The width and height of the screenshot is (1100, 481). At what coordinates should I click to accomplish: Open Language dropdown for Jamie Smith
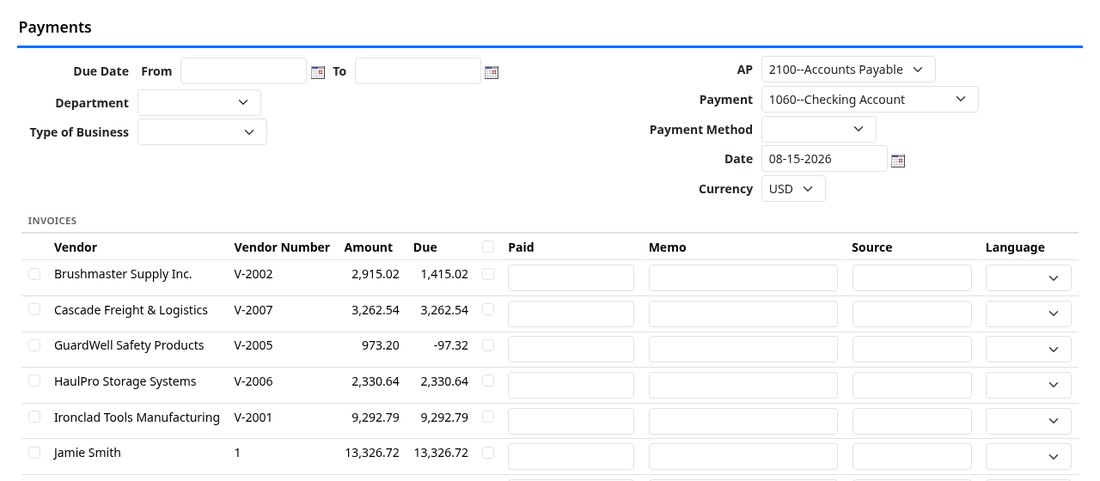(x=1028, y=456)
